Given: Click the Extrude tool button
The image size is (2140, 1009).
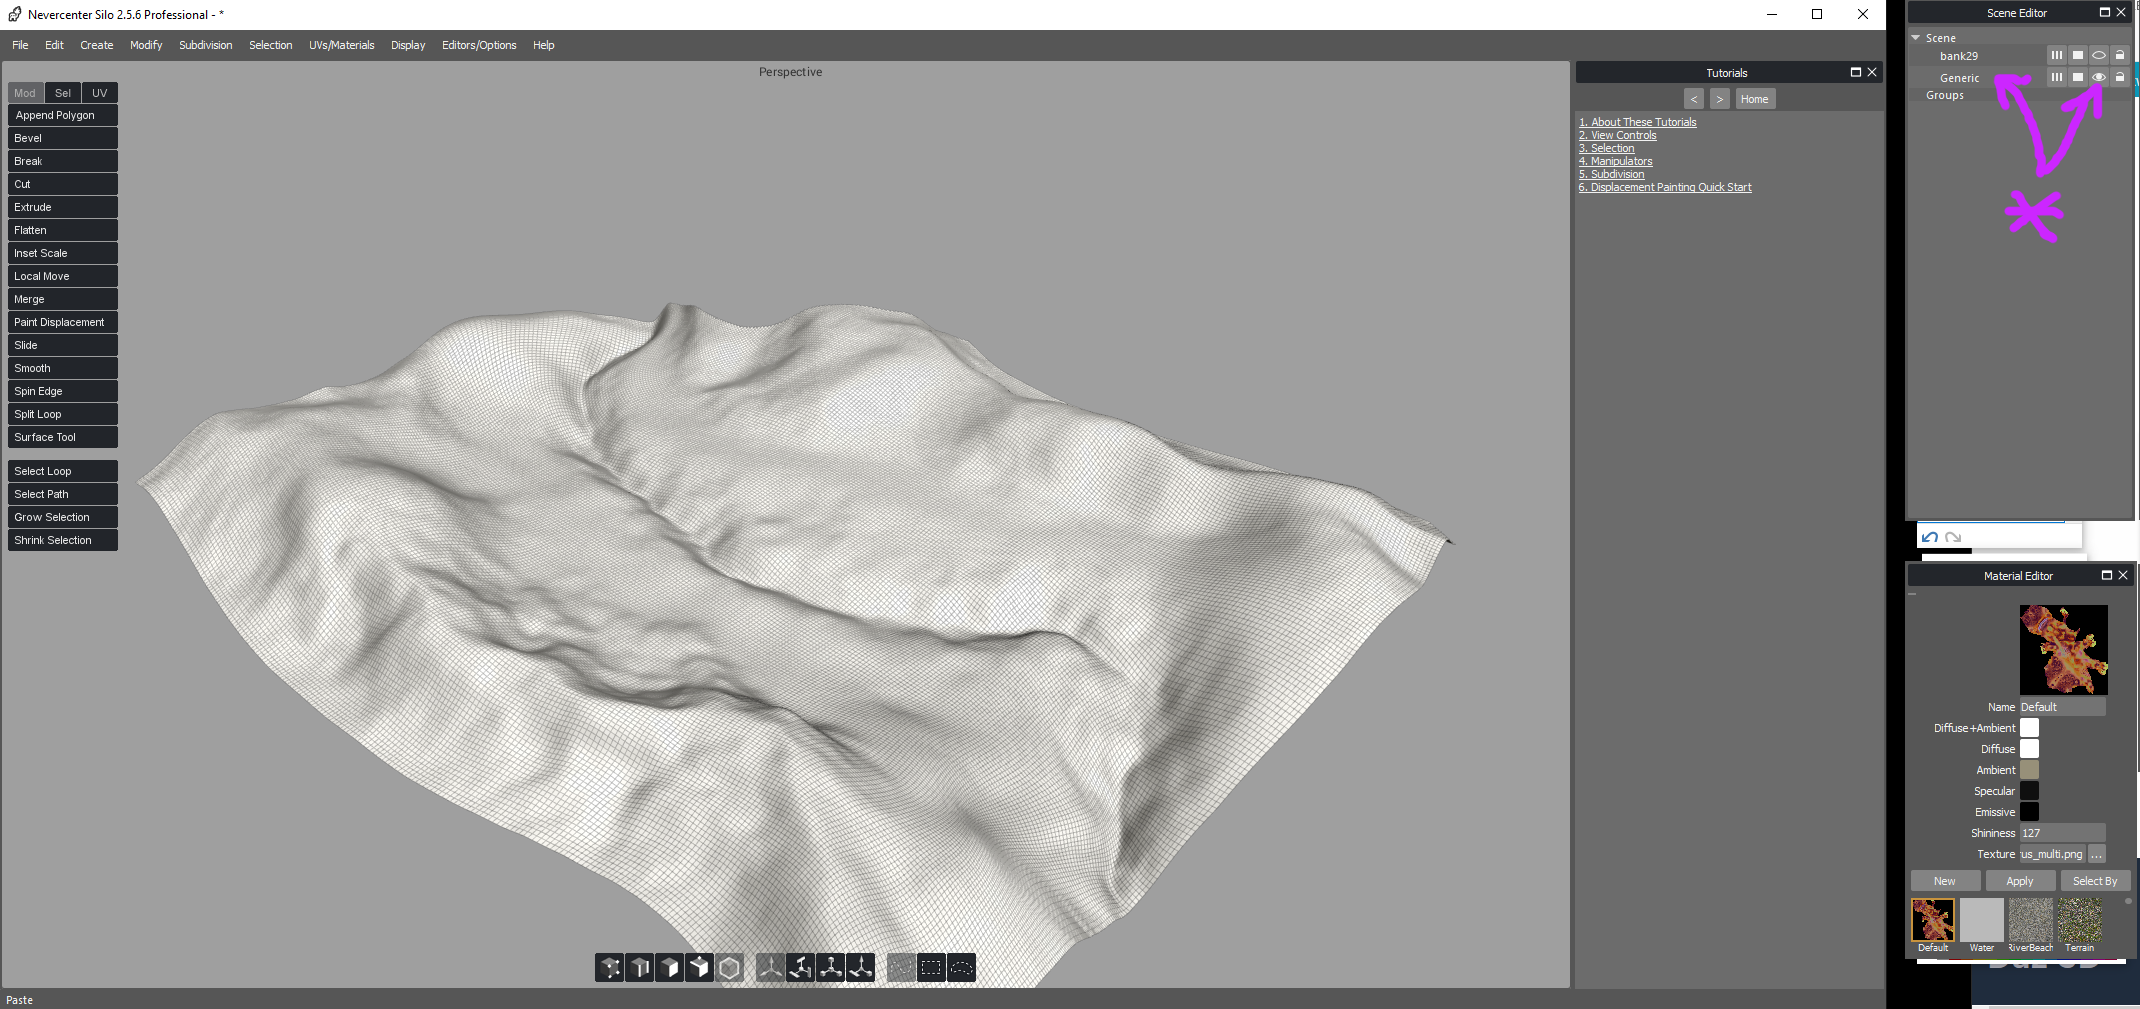Looking at the screenshot, I should tap(63, 207).
